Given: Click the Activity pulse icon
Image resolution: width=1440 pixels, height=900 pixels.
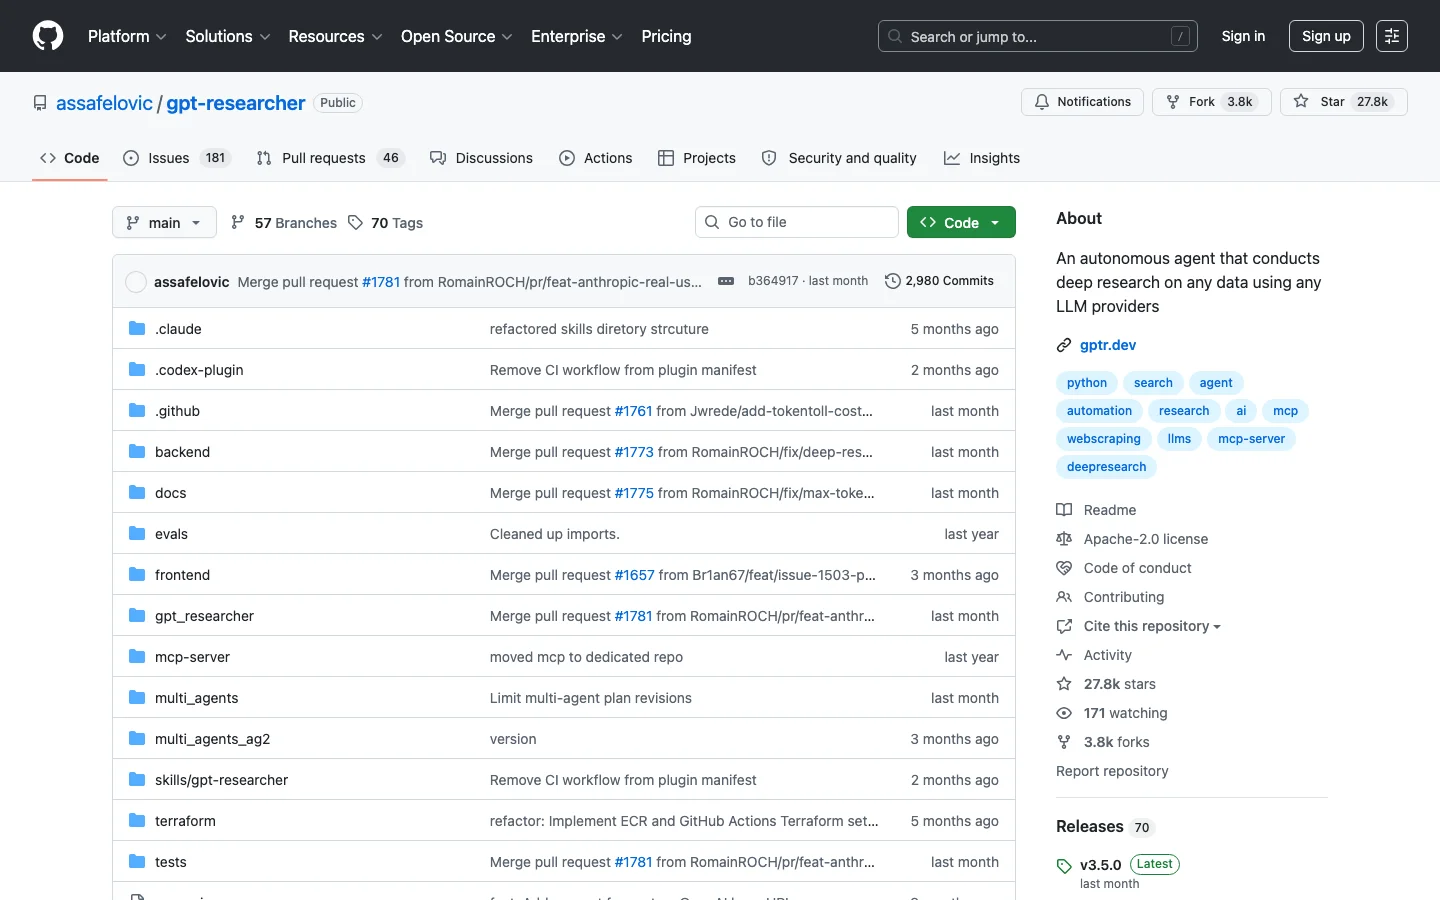Looking at the screenshot, I should tap(1064, 655).
